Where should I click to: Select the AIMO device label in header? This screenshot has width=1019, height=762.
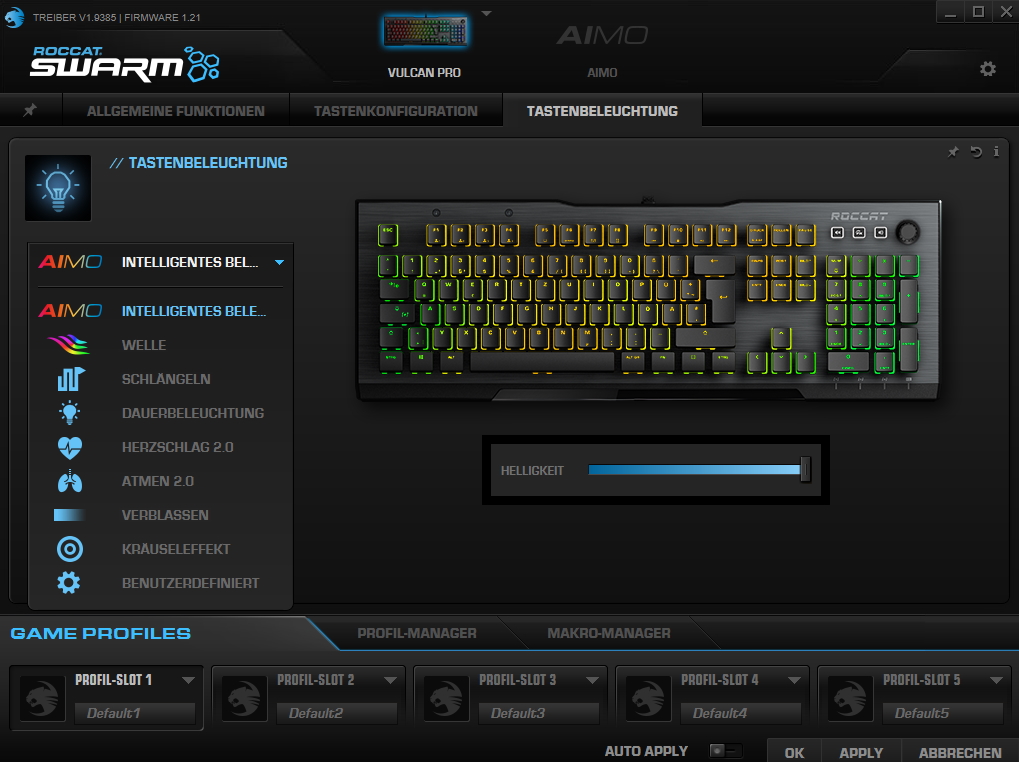(x=602, y=73)
